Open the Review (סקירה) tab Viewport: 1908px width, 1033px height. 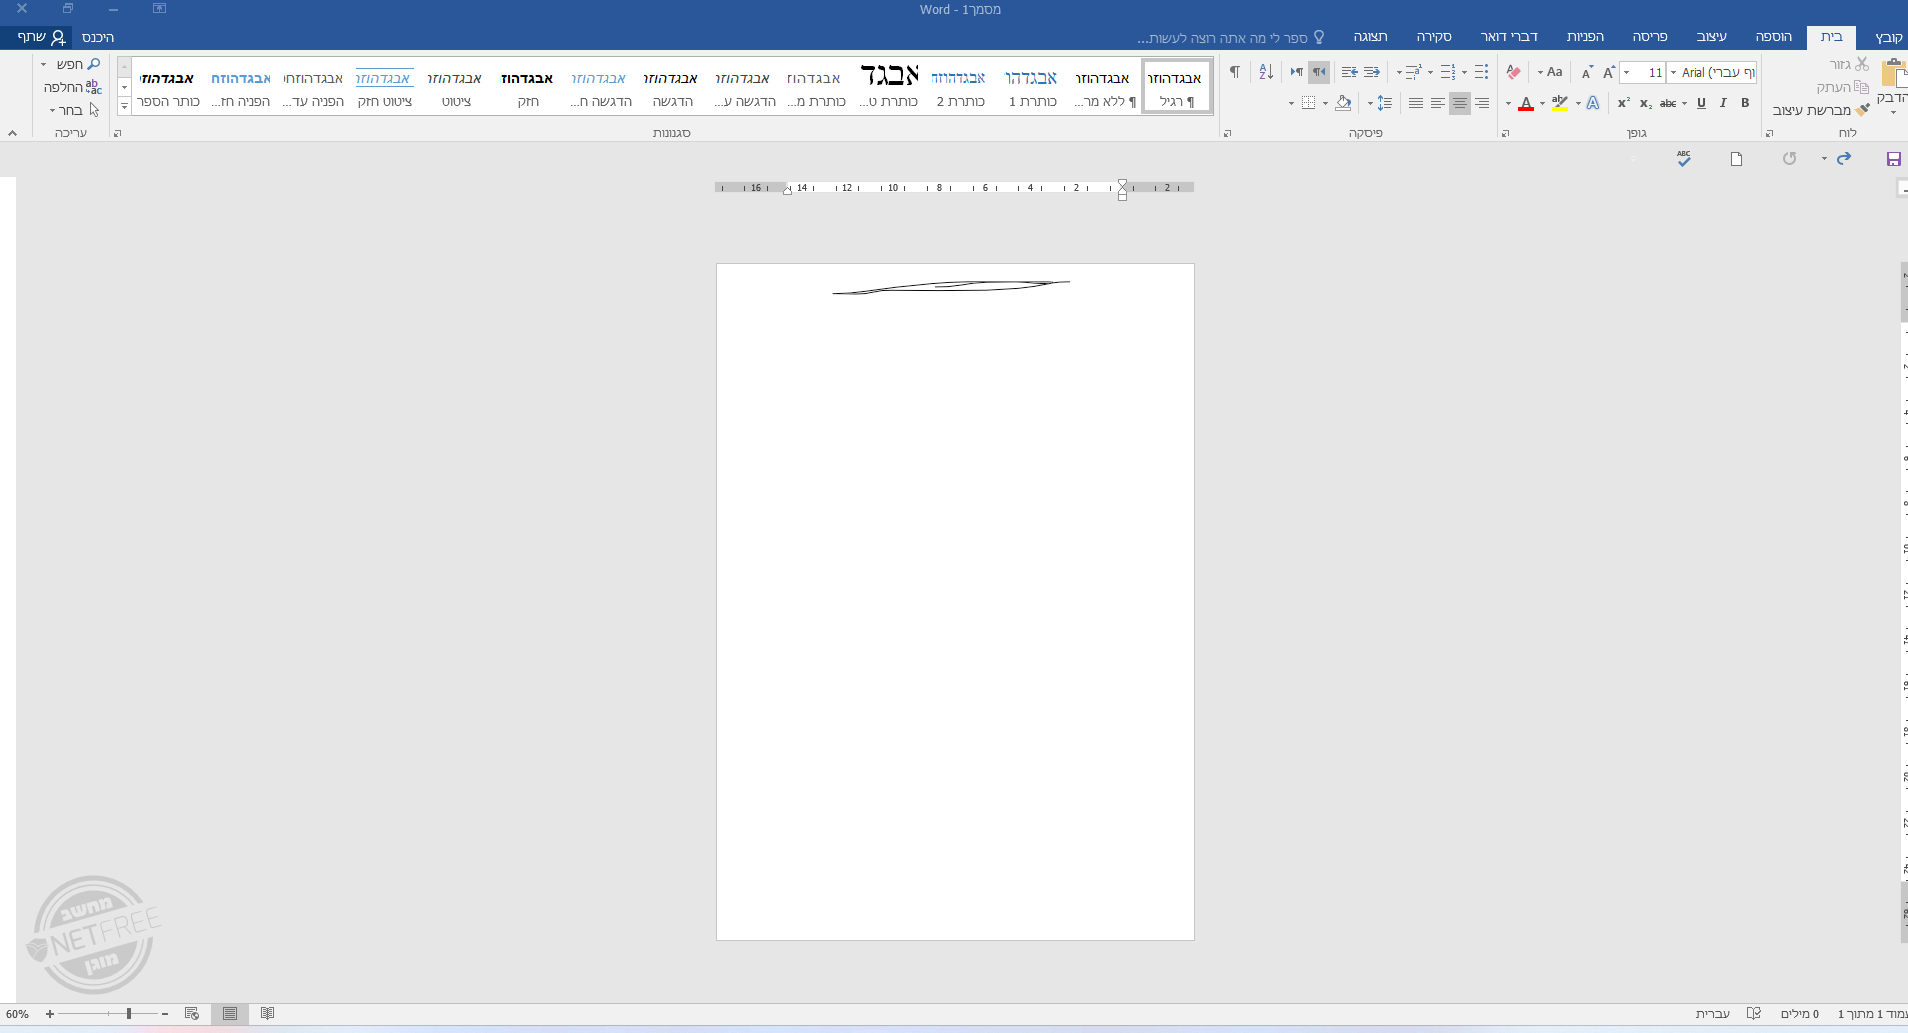click(1433, 37)
